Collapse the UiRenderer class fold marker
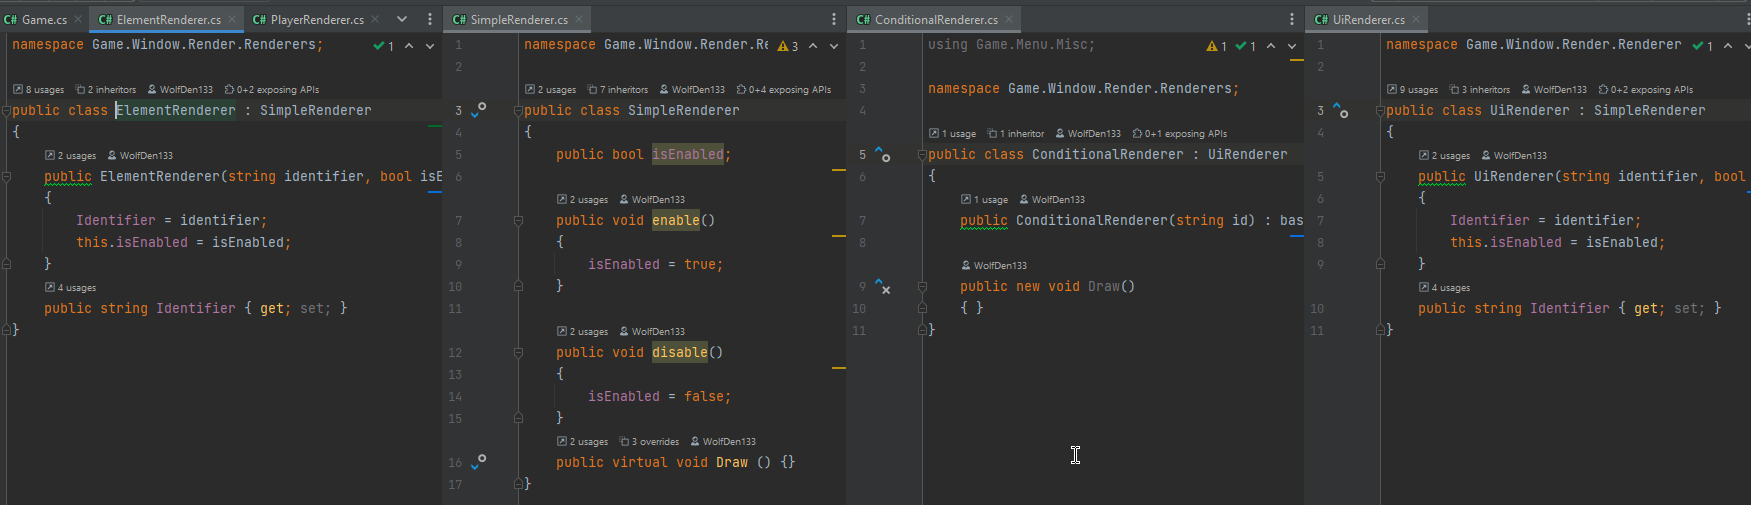This screenshot has height=505, width=1751. (x=1380, y=110)
